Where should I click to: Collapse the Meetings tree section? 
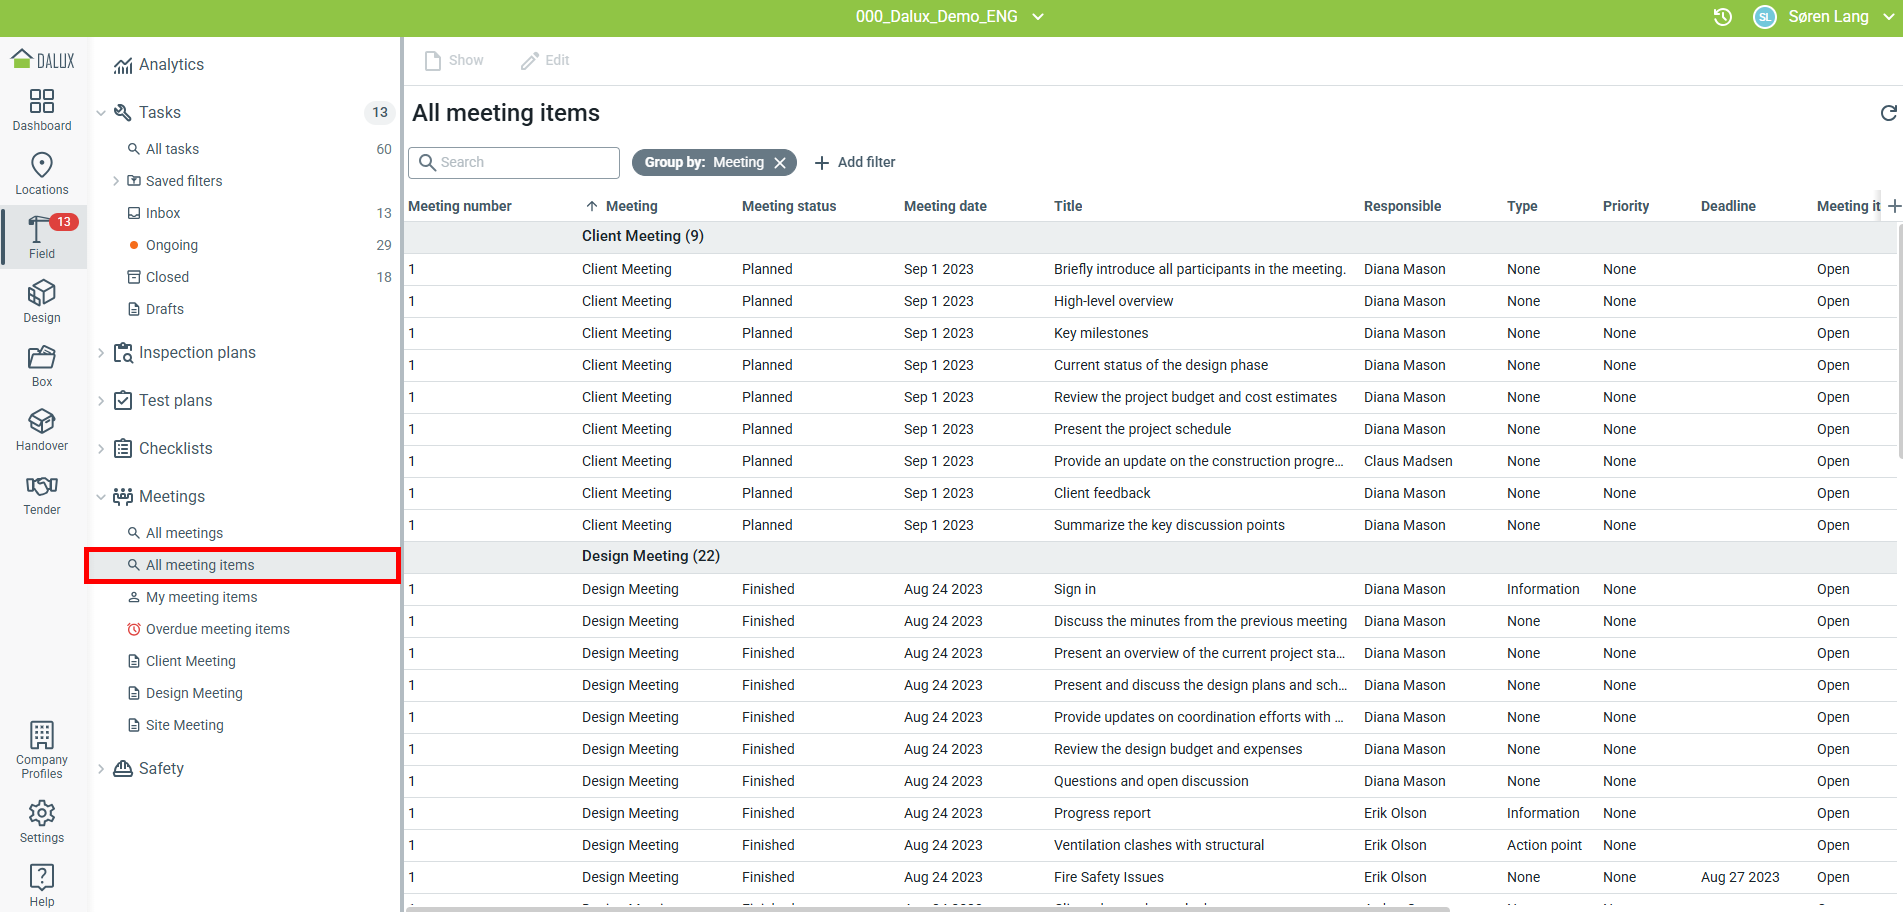(101, 497)
